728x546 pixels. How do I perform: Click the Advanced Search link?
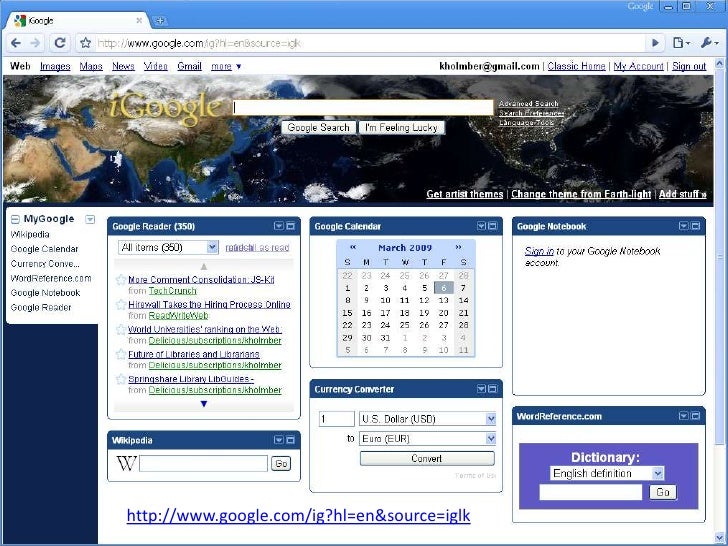528,104
